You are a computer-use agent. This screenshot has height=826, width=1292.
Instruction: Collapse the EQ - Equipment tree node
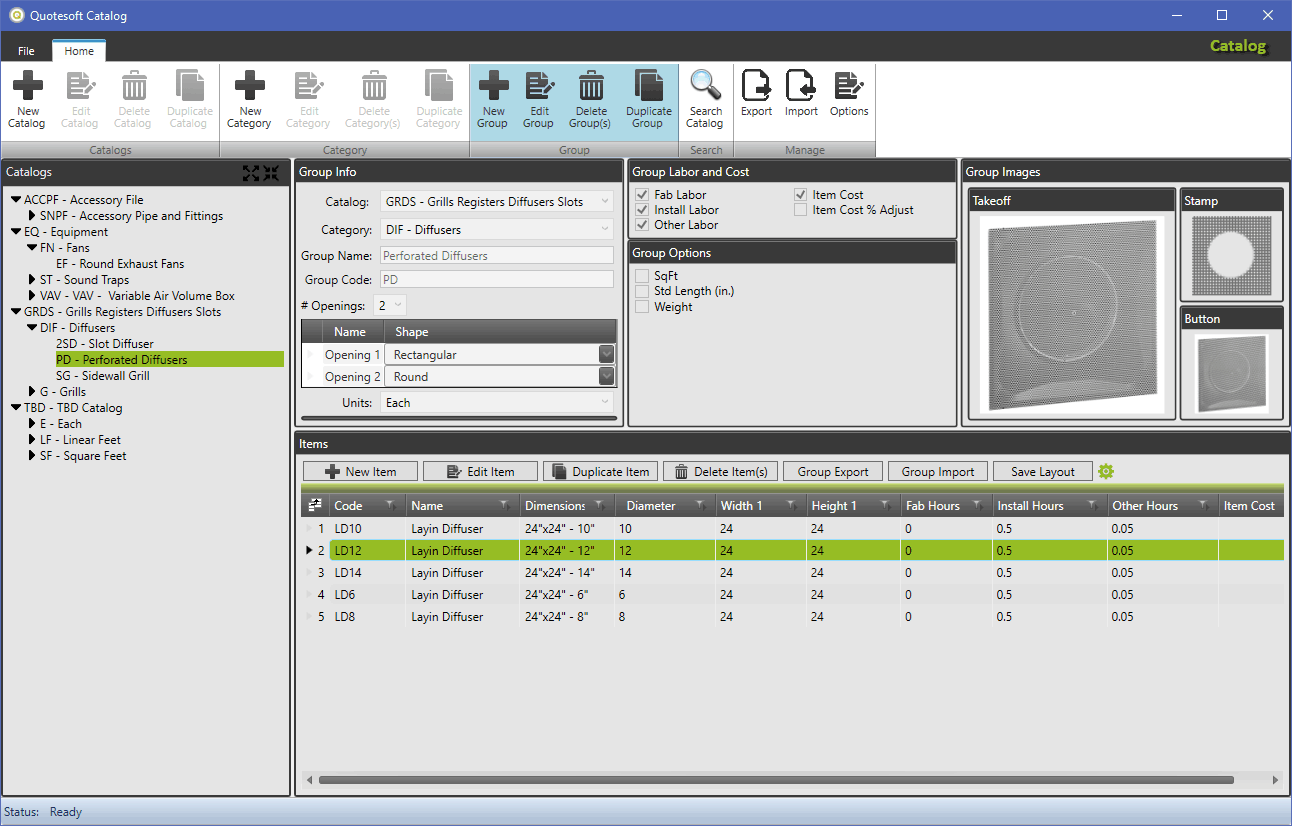(16, 232)
